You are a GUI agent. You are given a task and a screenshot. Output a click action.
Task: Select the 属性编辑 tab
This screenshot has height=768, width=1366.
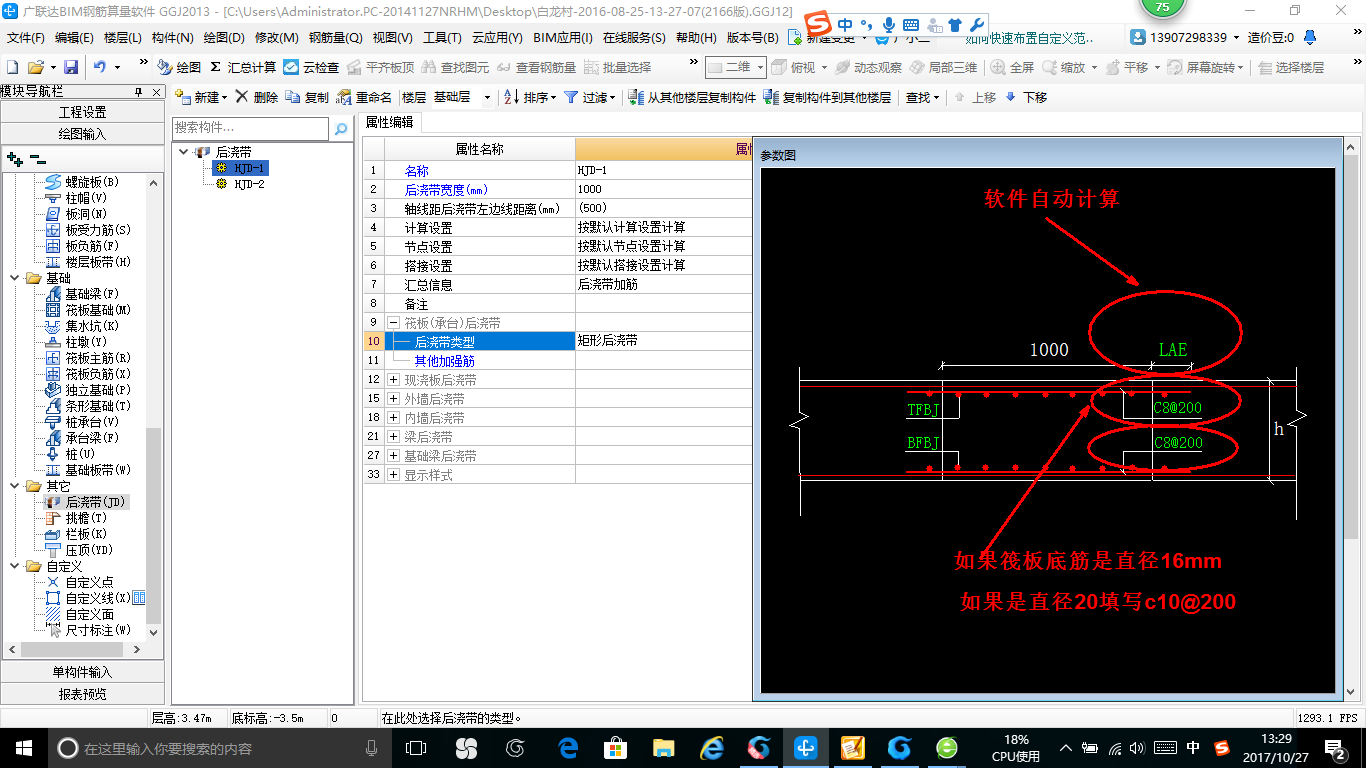point(389,122)
